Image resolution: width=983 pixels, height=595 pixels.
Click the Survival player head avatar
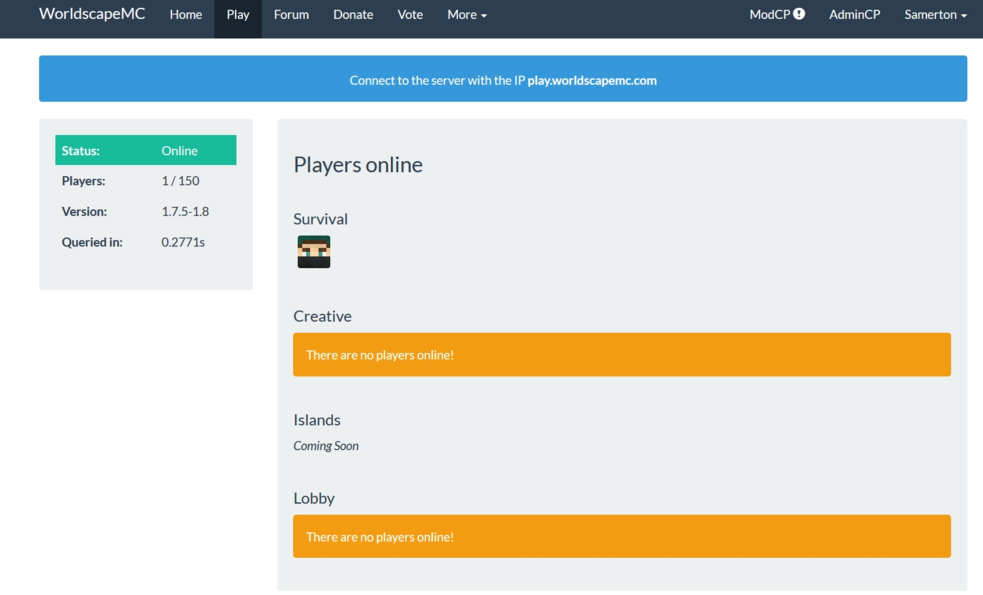(313, 251)
